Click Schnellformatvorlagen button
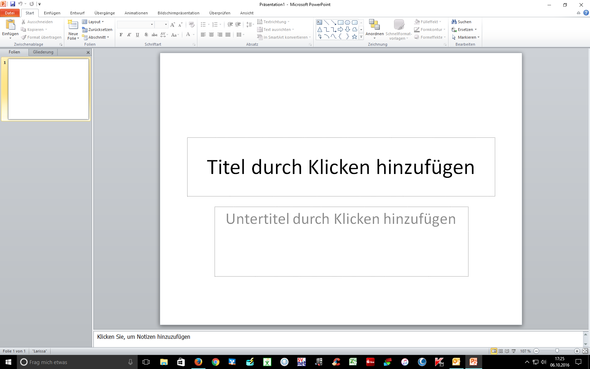The height and width of the screenshot is (369, 590). (x=398, y=29)
